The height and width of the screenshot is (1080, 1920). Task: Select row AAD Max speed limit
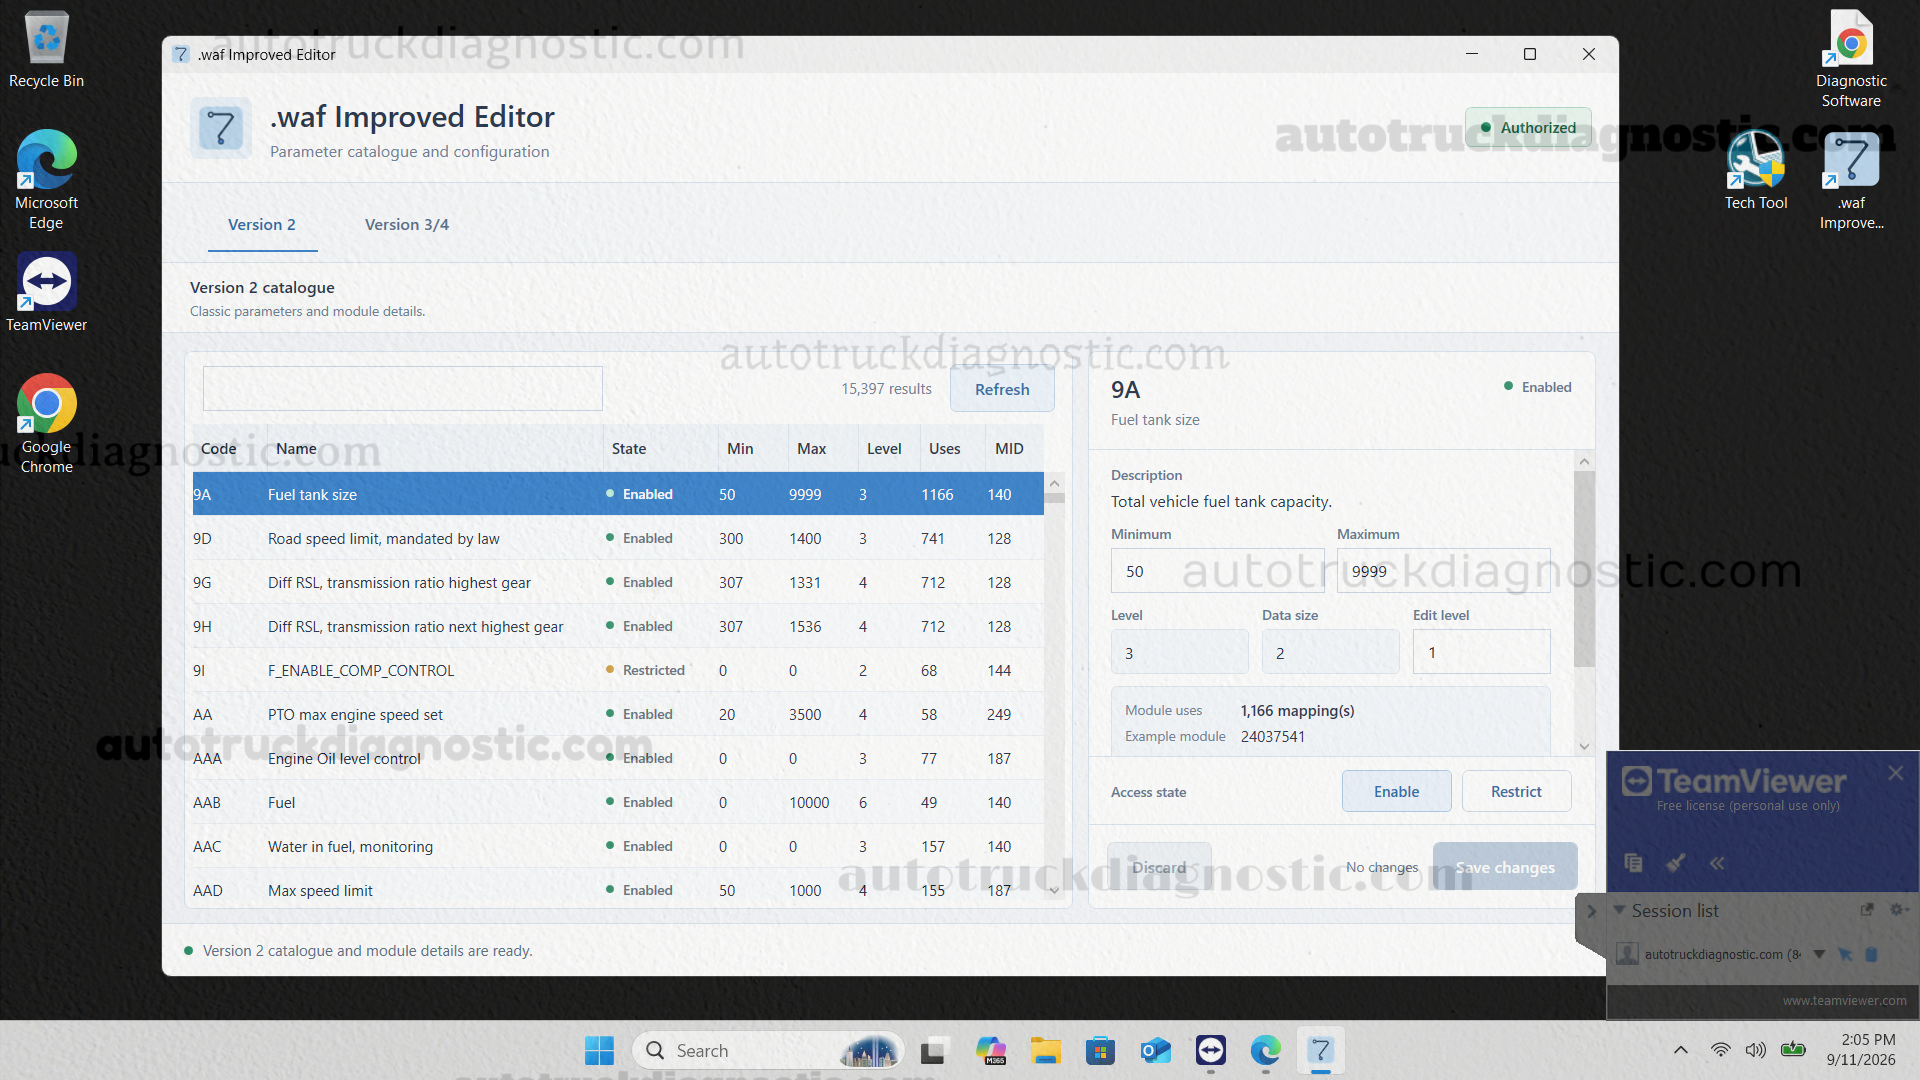click(x=618, y=890)
